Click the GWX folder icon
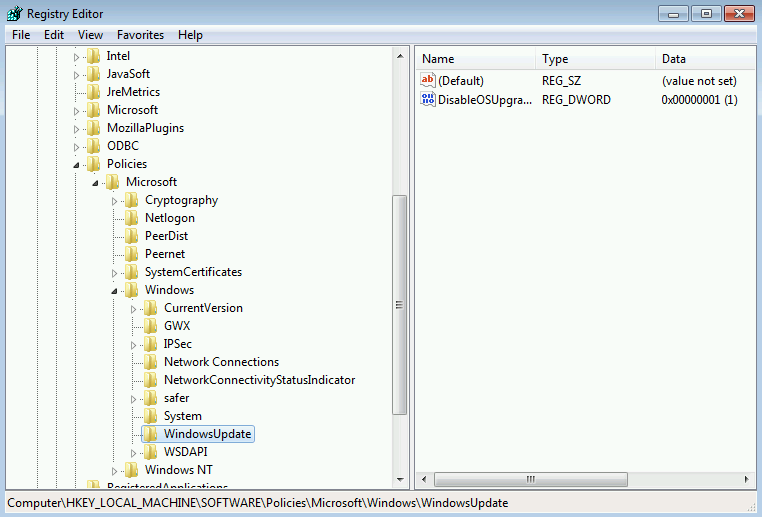762x517 pixels. (x=150, y=326)
